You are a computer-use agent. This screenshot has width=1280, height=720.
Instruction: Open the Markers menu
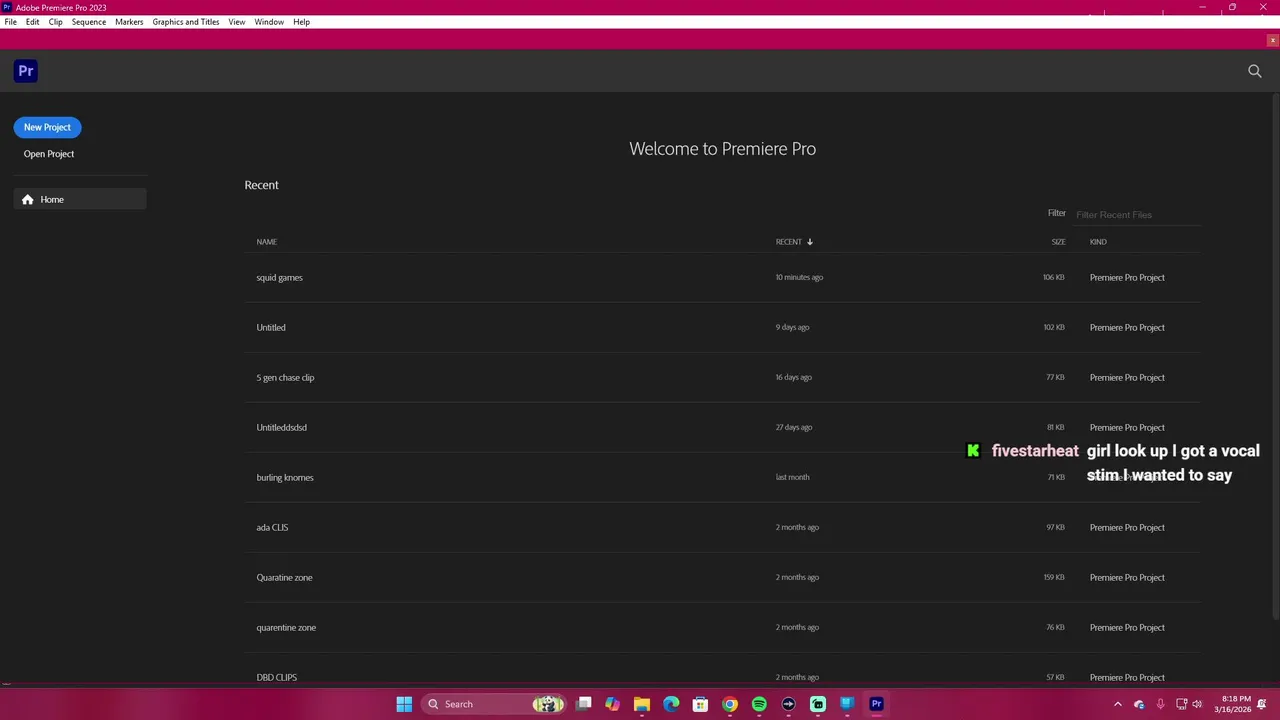(129, 22)
